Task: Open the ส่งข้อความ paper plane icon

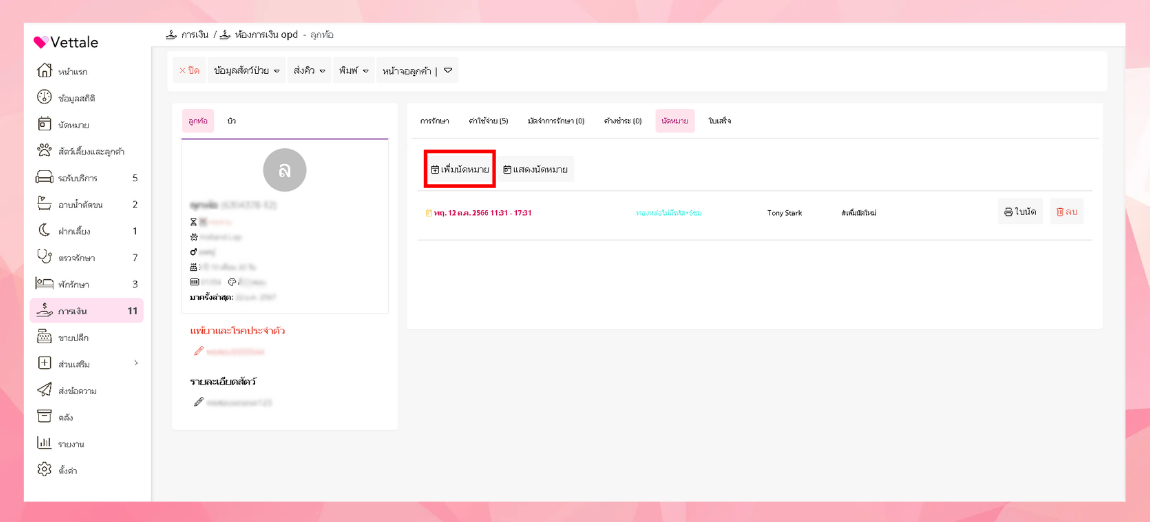Action: (x=44, y=390)
